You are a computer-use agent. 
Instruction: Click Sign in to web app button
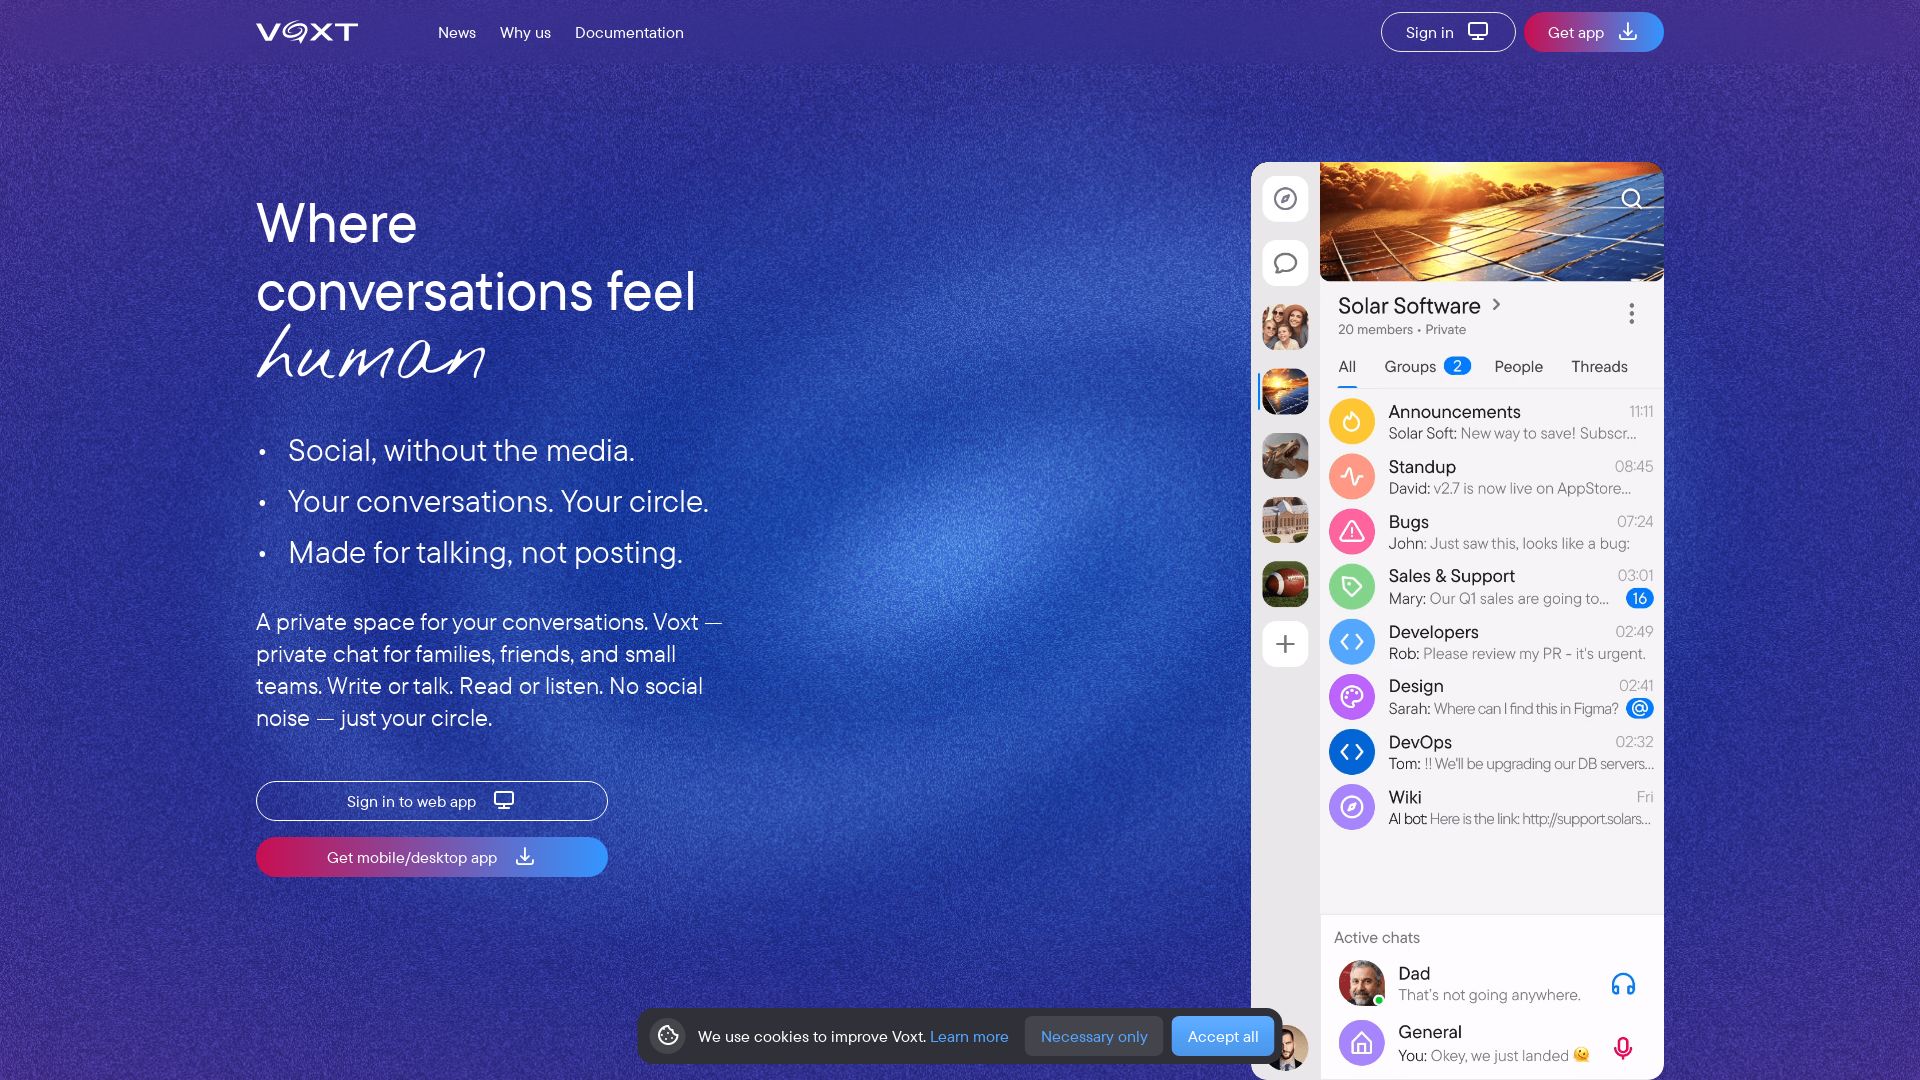pos(432,801)
